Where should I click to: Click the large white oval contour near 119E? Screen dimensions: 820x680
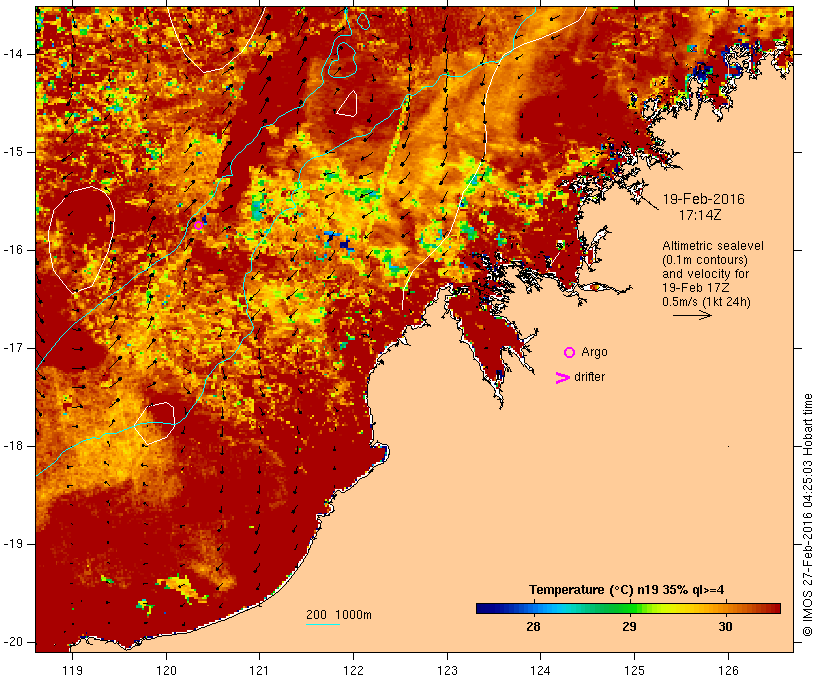pyautogui.click(x=82, y=240)
